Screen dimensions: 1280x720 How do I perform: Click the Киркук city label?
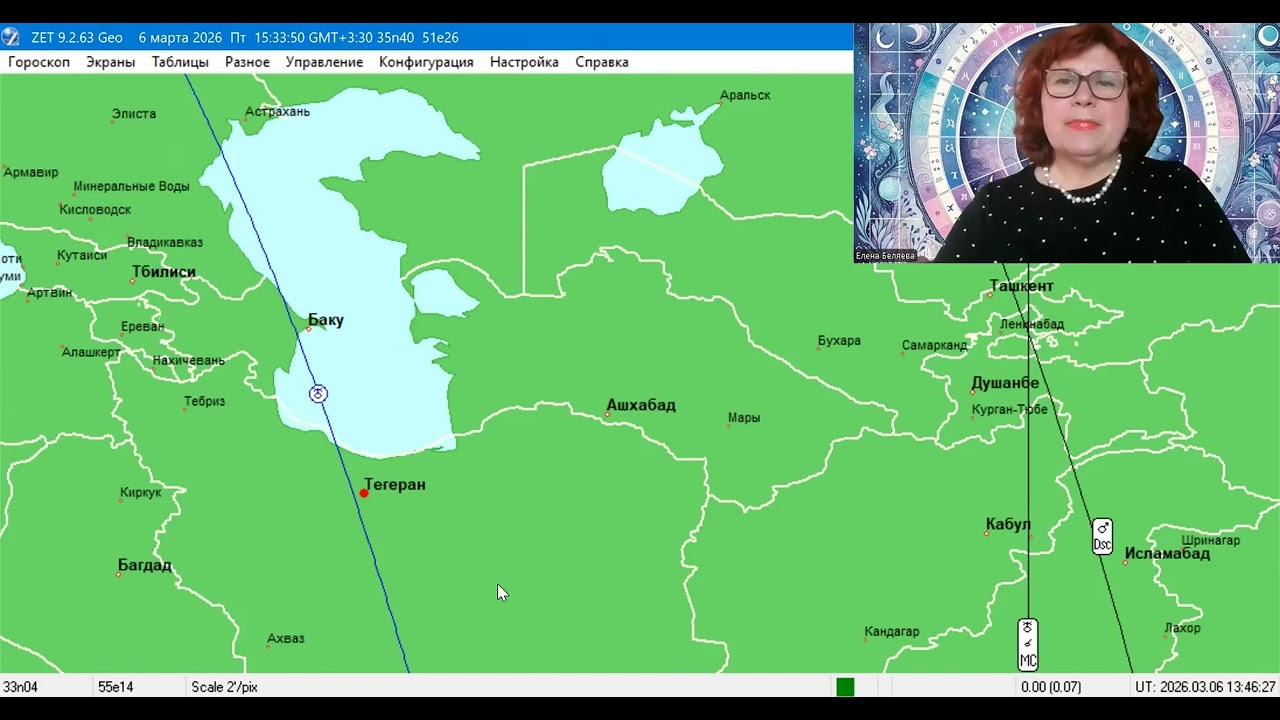[140, 492]
